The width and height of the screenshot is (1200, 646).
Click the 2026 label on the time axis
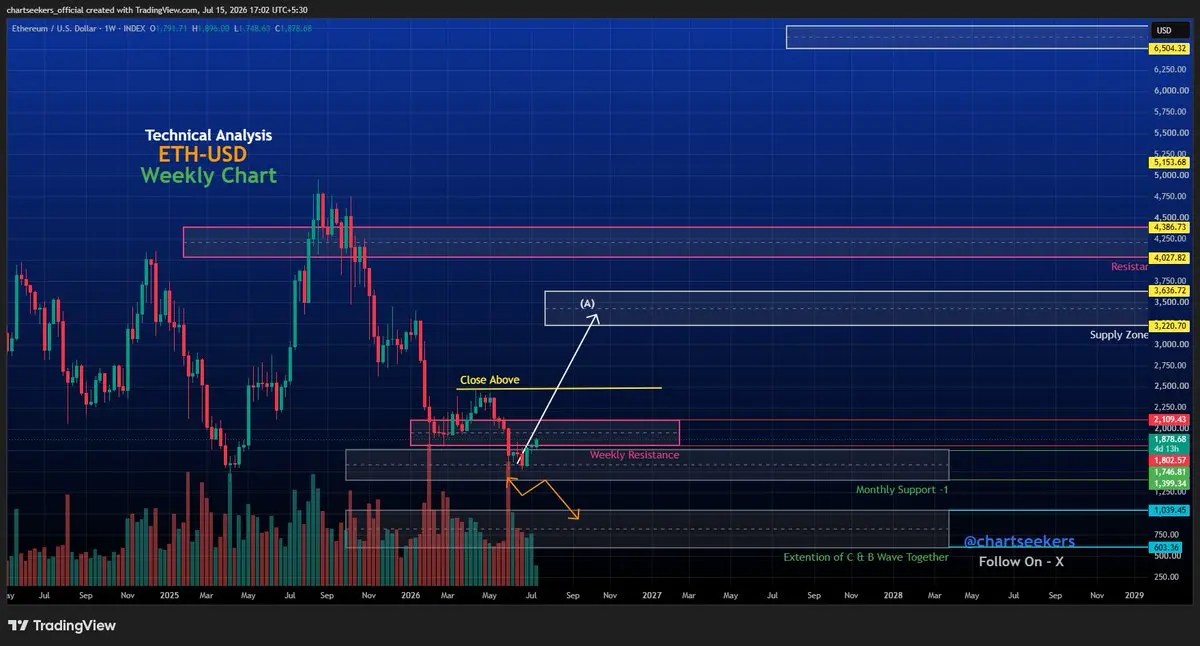click(x=410, y=595)
